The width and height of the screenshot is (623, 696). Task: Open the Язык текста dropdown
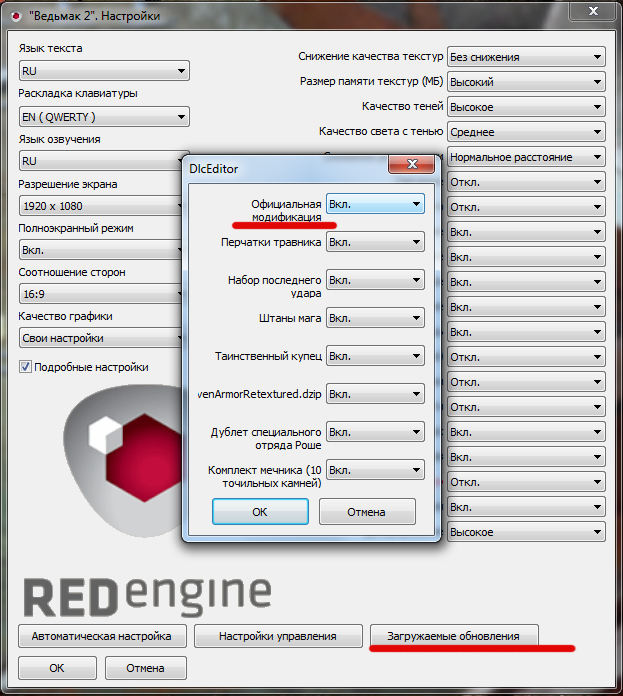point(104,71)
